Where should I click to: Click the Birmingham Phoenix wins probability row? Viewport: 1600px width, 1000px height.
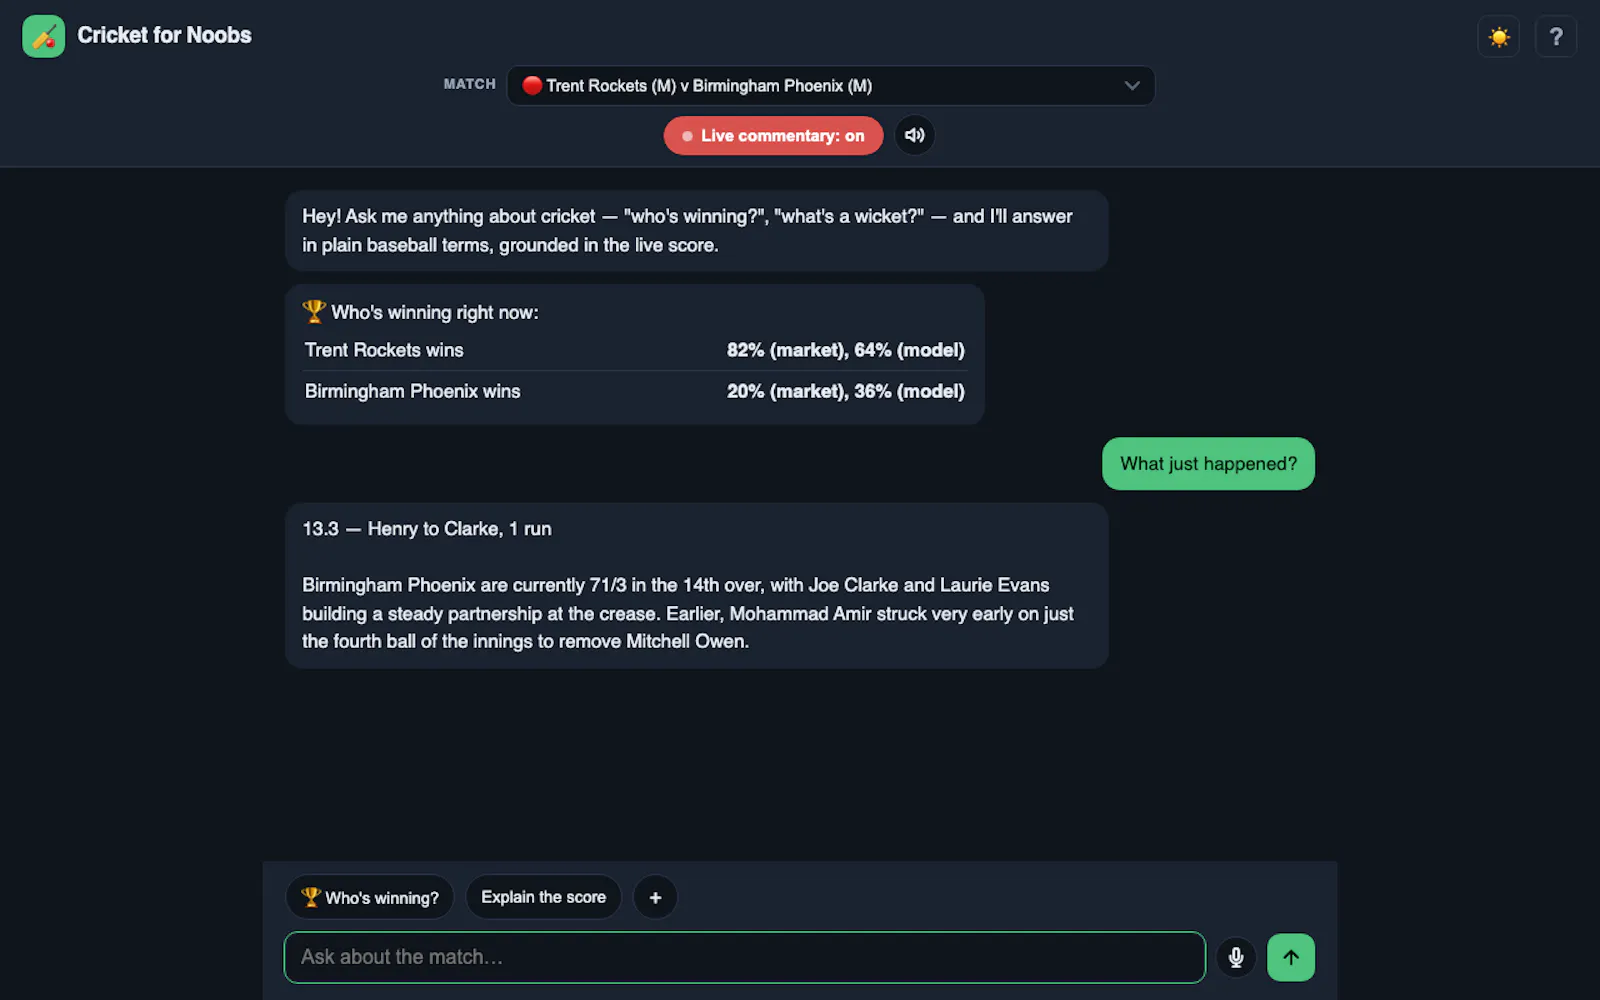pyautogui.click(x=635, y=391)
